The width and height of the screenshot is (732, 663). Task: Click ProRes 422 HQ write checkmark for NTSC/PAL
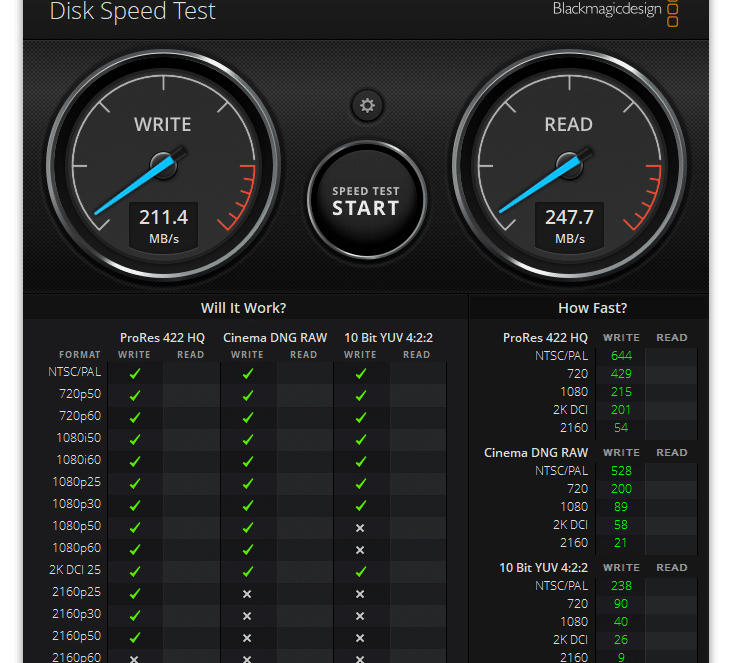(135, 374)
